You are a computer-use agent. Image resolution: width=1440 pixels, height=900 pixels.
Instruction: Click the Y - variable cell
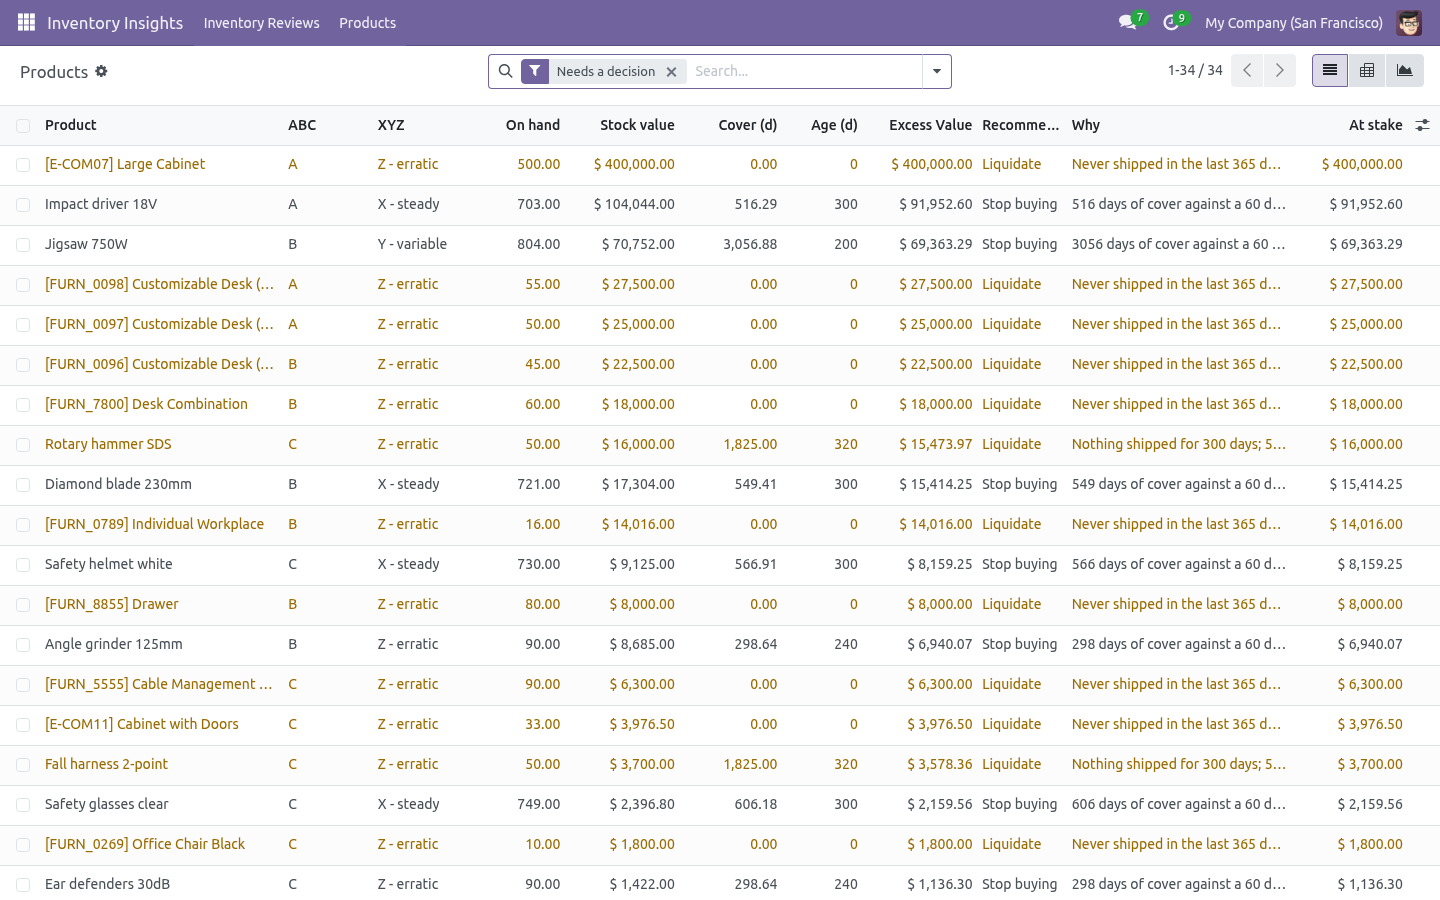point(412,244)
